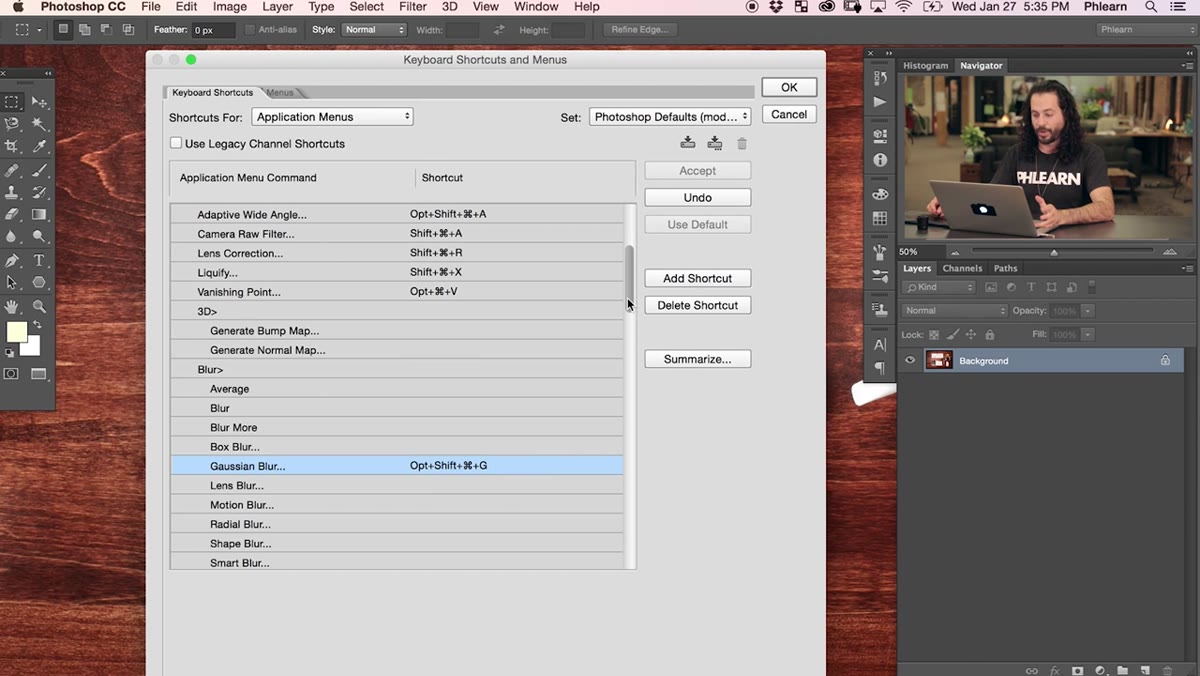Toggle the Anti-alias checkbox
The height and width of the screenshot is (676, 1200).
coord(249,30)
